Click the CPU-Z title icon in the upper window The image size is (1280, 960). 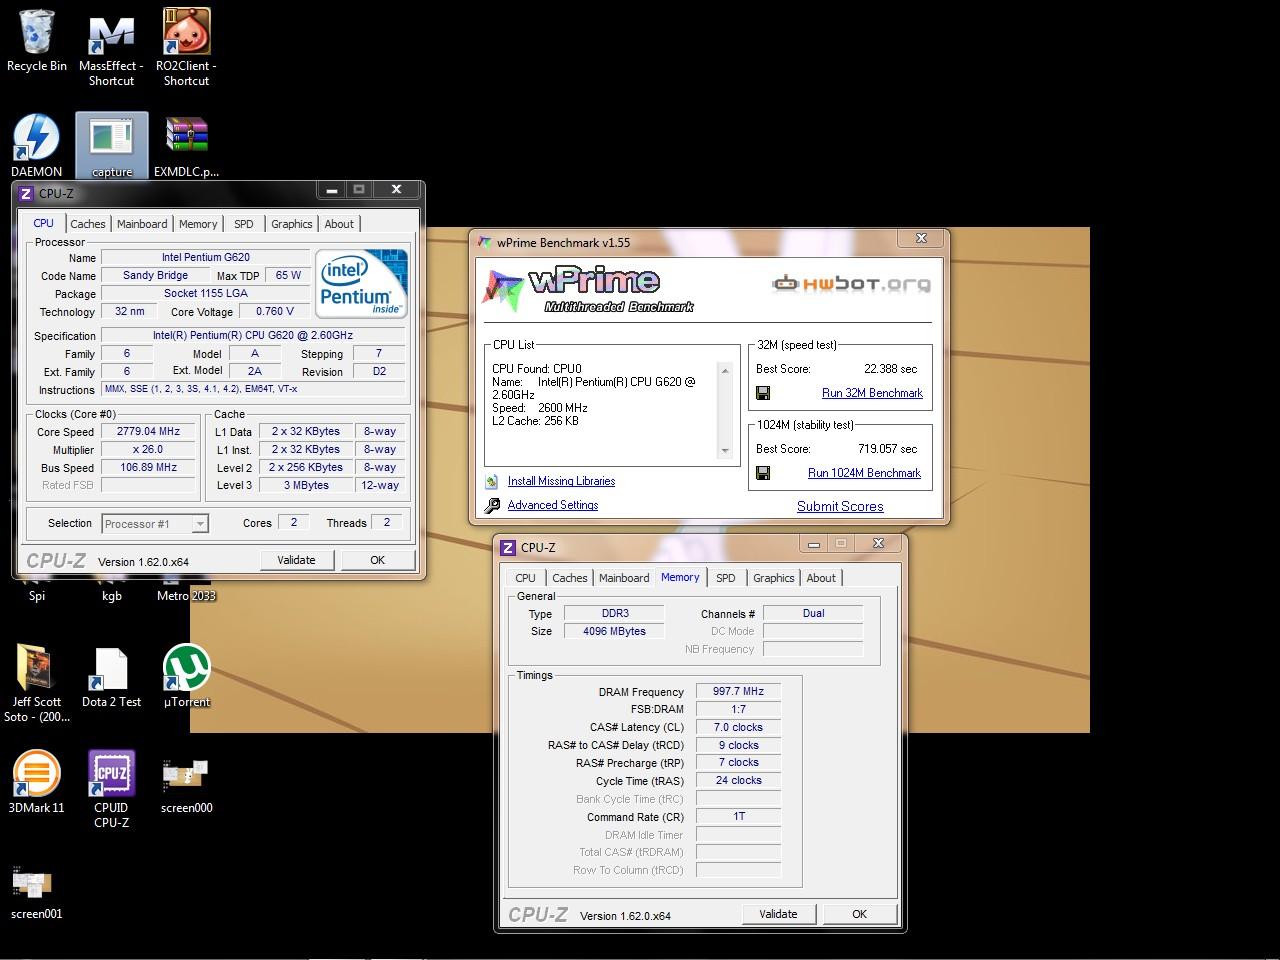click(x=27, y=194)
